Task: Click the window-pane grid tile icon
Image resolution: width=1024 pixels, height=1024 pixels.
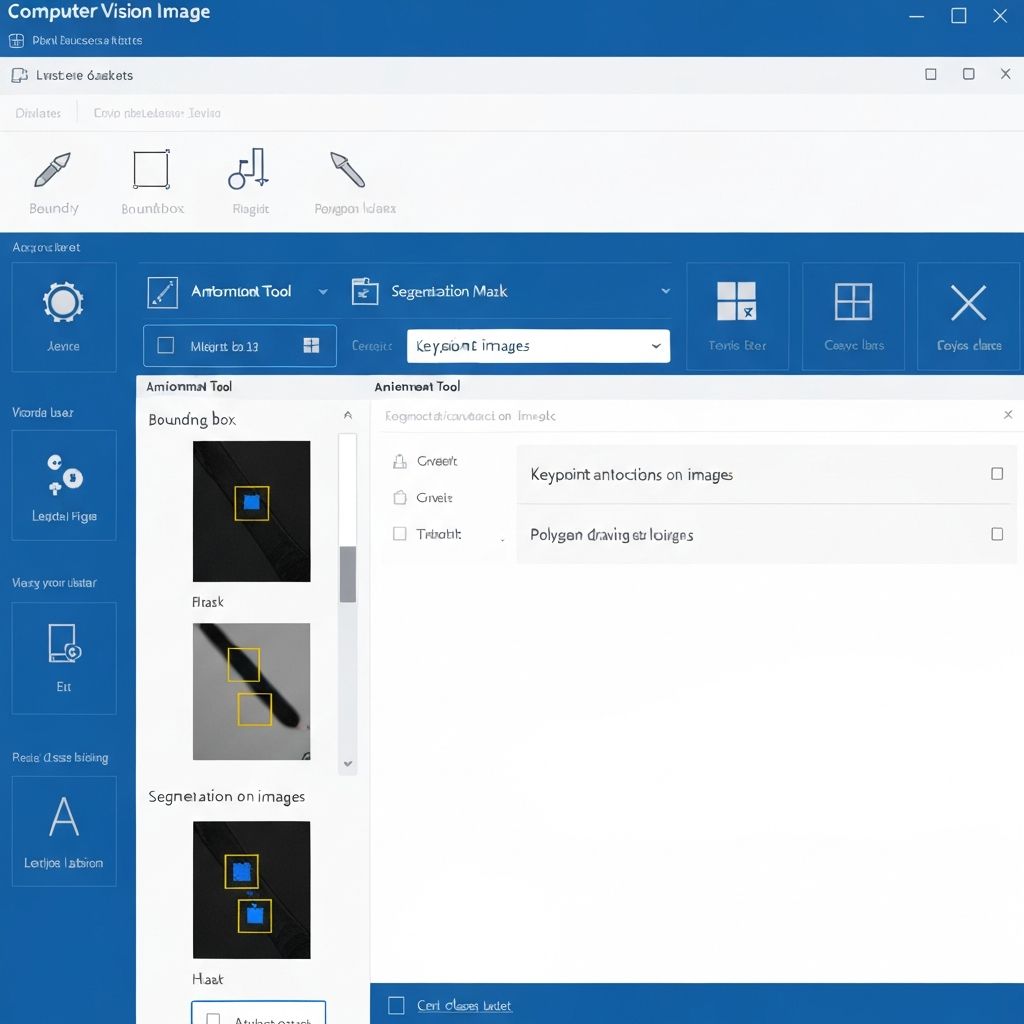Action: click(x=853, y=302)
